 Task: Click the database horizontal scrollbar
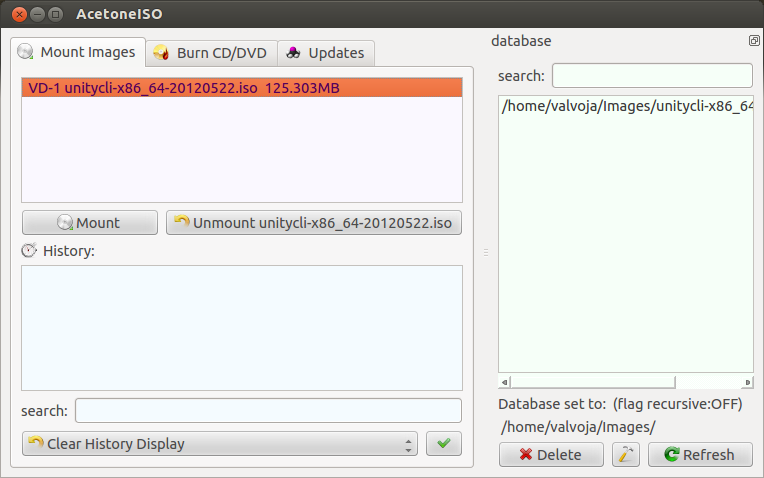coord(592,382)
